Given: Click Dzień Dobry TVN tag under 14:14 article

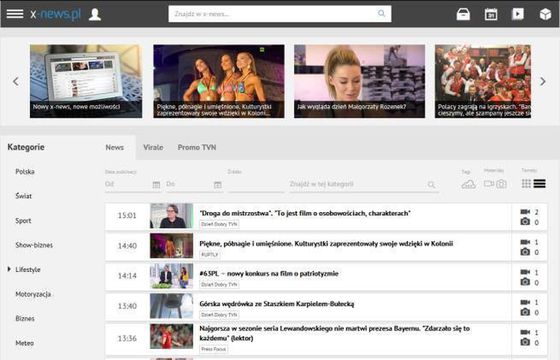Looking at the screenshot, I should 219,285.
